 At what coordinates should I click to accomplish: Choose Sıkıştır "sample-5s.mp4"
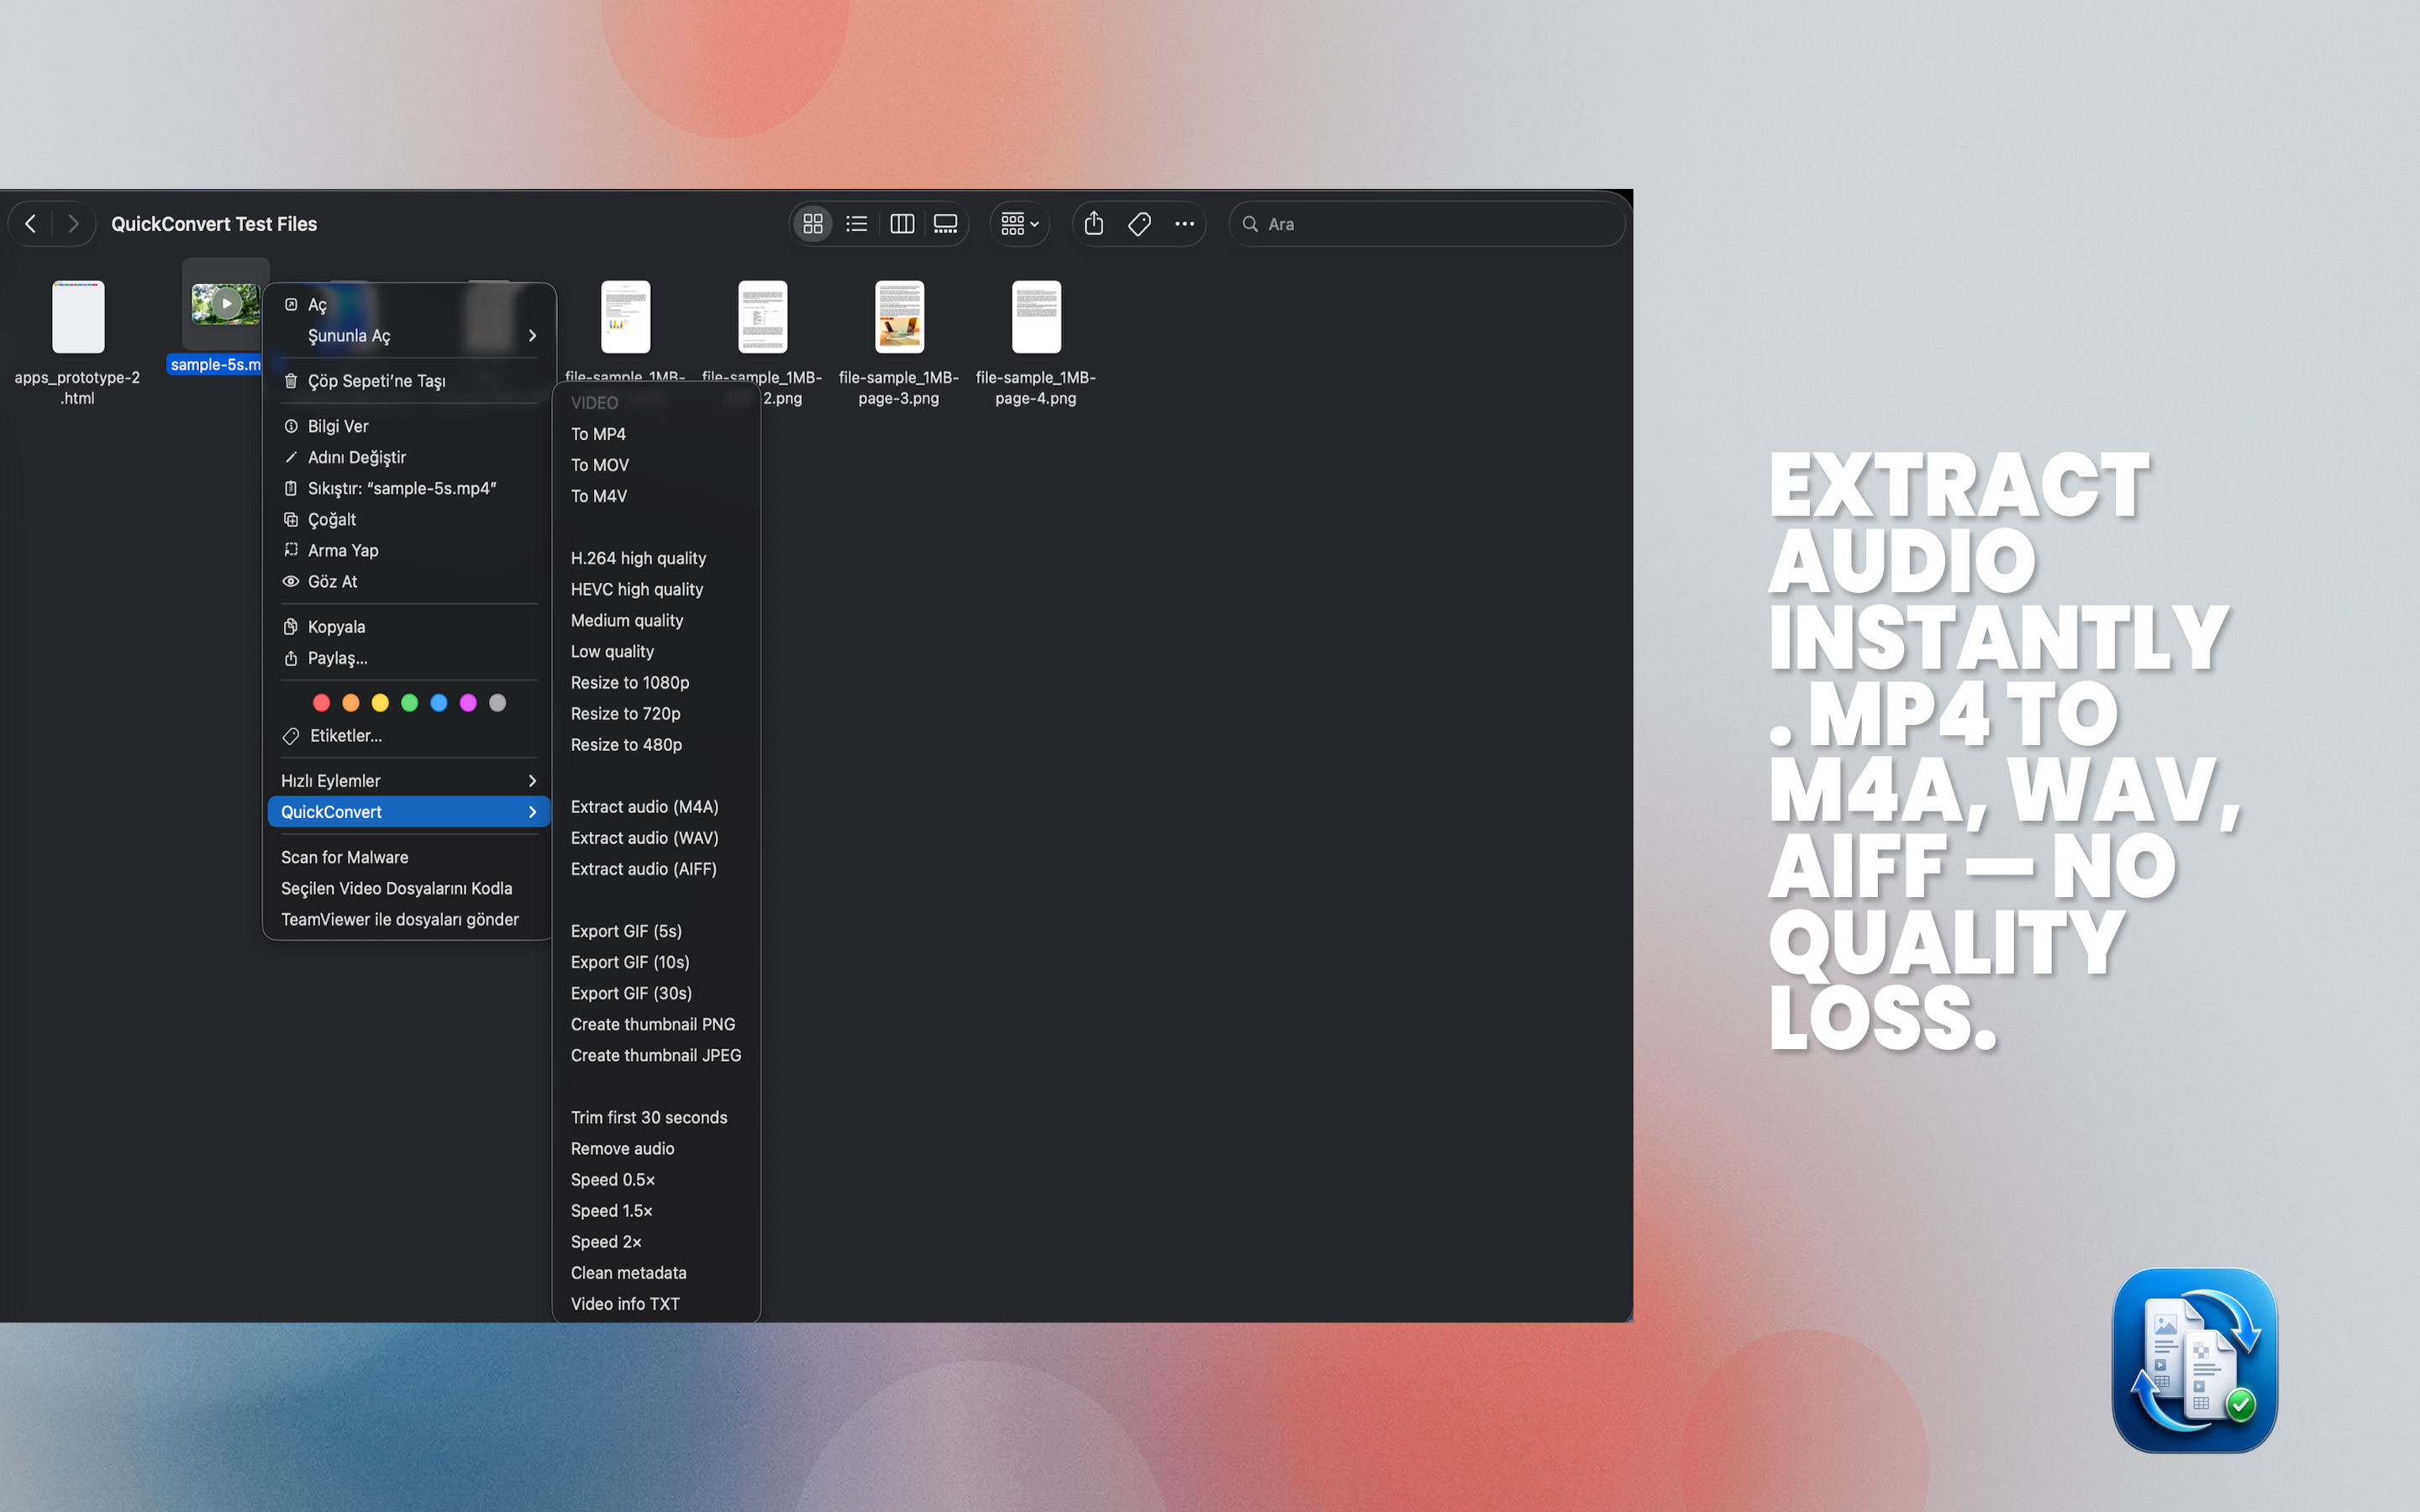(409, 488)
